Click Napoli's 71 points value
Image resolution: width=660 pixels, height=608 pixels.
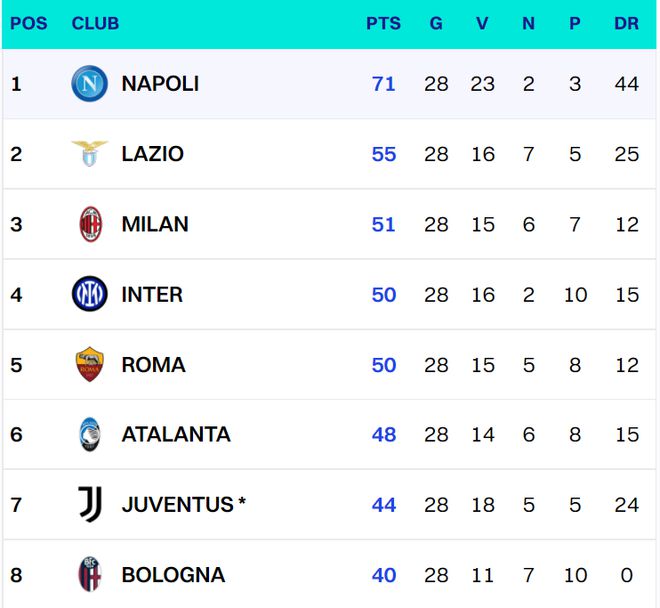click(383, 84)
